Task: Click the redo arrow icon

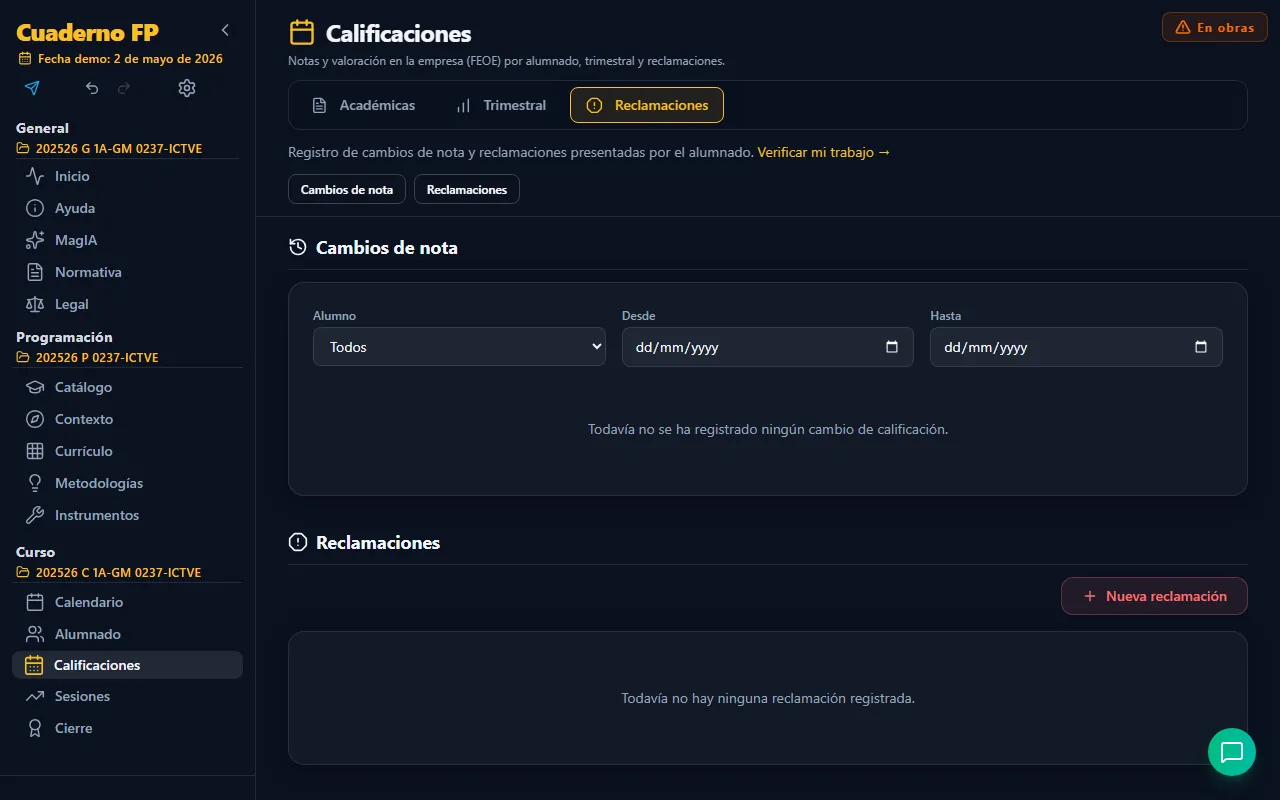Action: (124, 88)
